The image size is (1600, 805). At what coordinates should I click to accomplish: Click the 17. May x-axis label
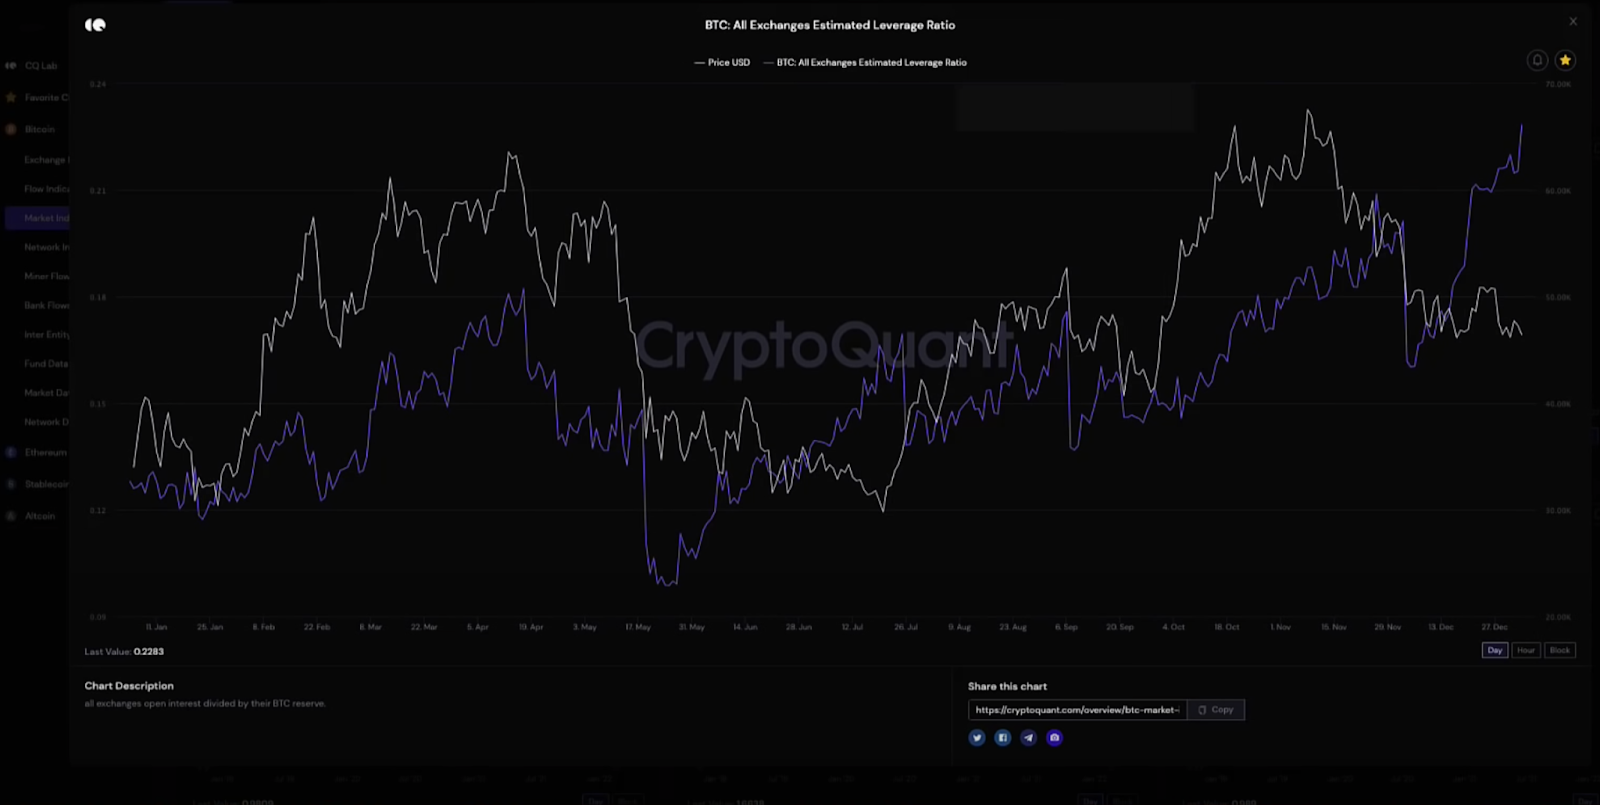pos(638,627)
